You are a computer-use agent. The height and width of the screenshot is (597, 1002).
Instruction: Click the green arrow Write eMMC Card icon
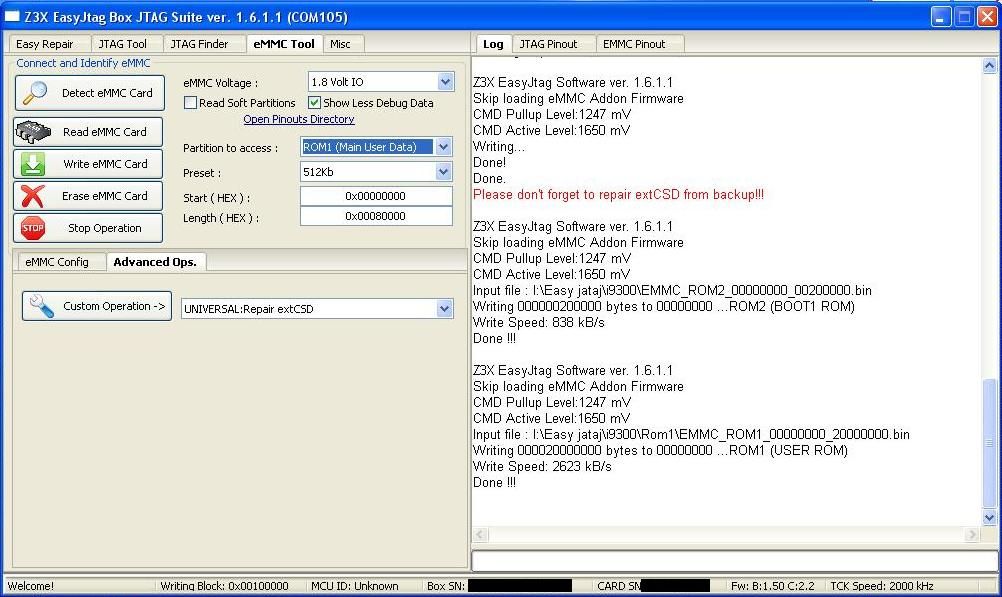[x=34, y=164]
